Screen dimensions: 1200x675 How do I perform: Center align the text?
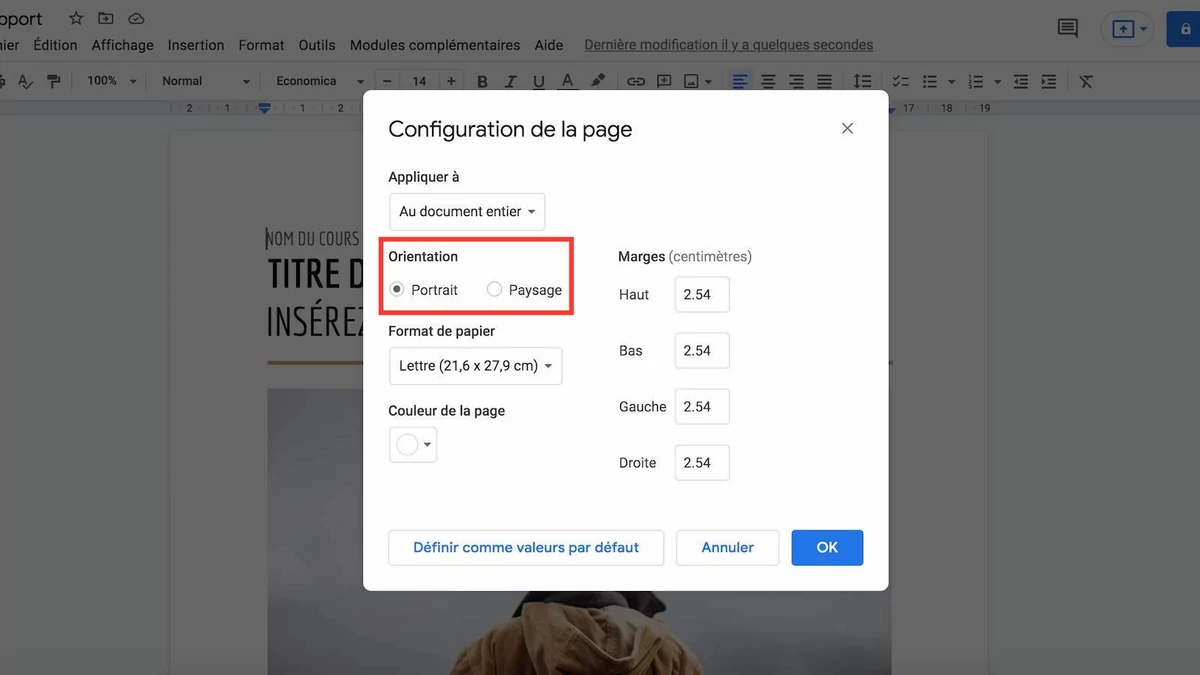[768, 81]
